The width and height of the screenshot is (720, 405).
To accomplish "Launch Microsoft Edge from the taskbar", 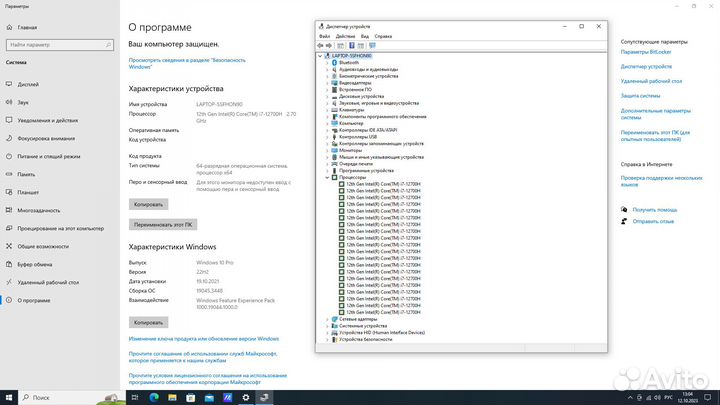I will pyautogui.click(x=154, y=397).
